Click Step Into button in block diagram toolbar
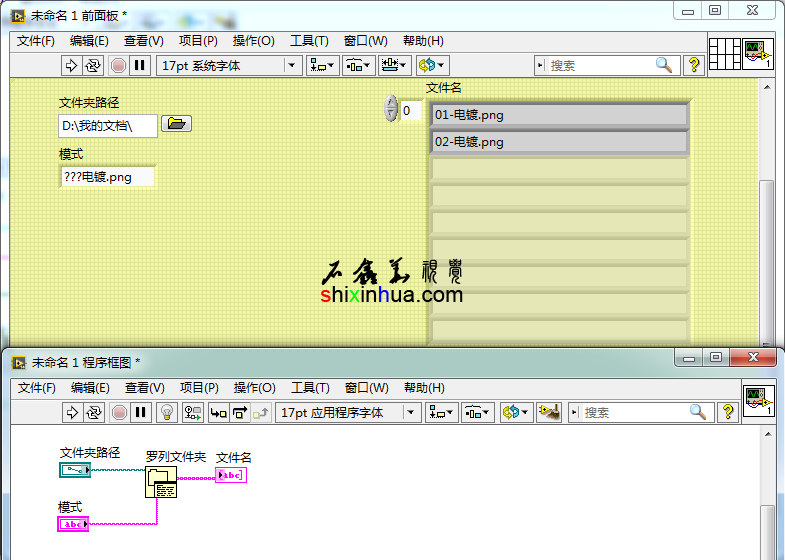 (x=217, y=412)
